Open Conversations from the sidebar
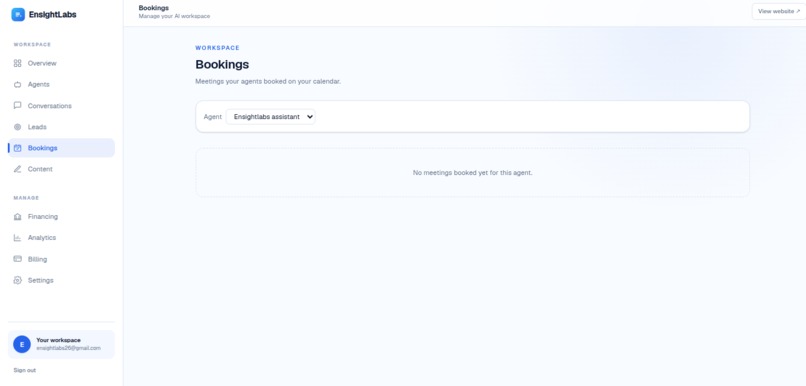This screenshot has width=806, height=386. coord(61,105)
